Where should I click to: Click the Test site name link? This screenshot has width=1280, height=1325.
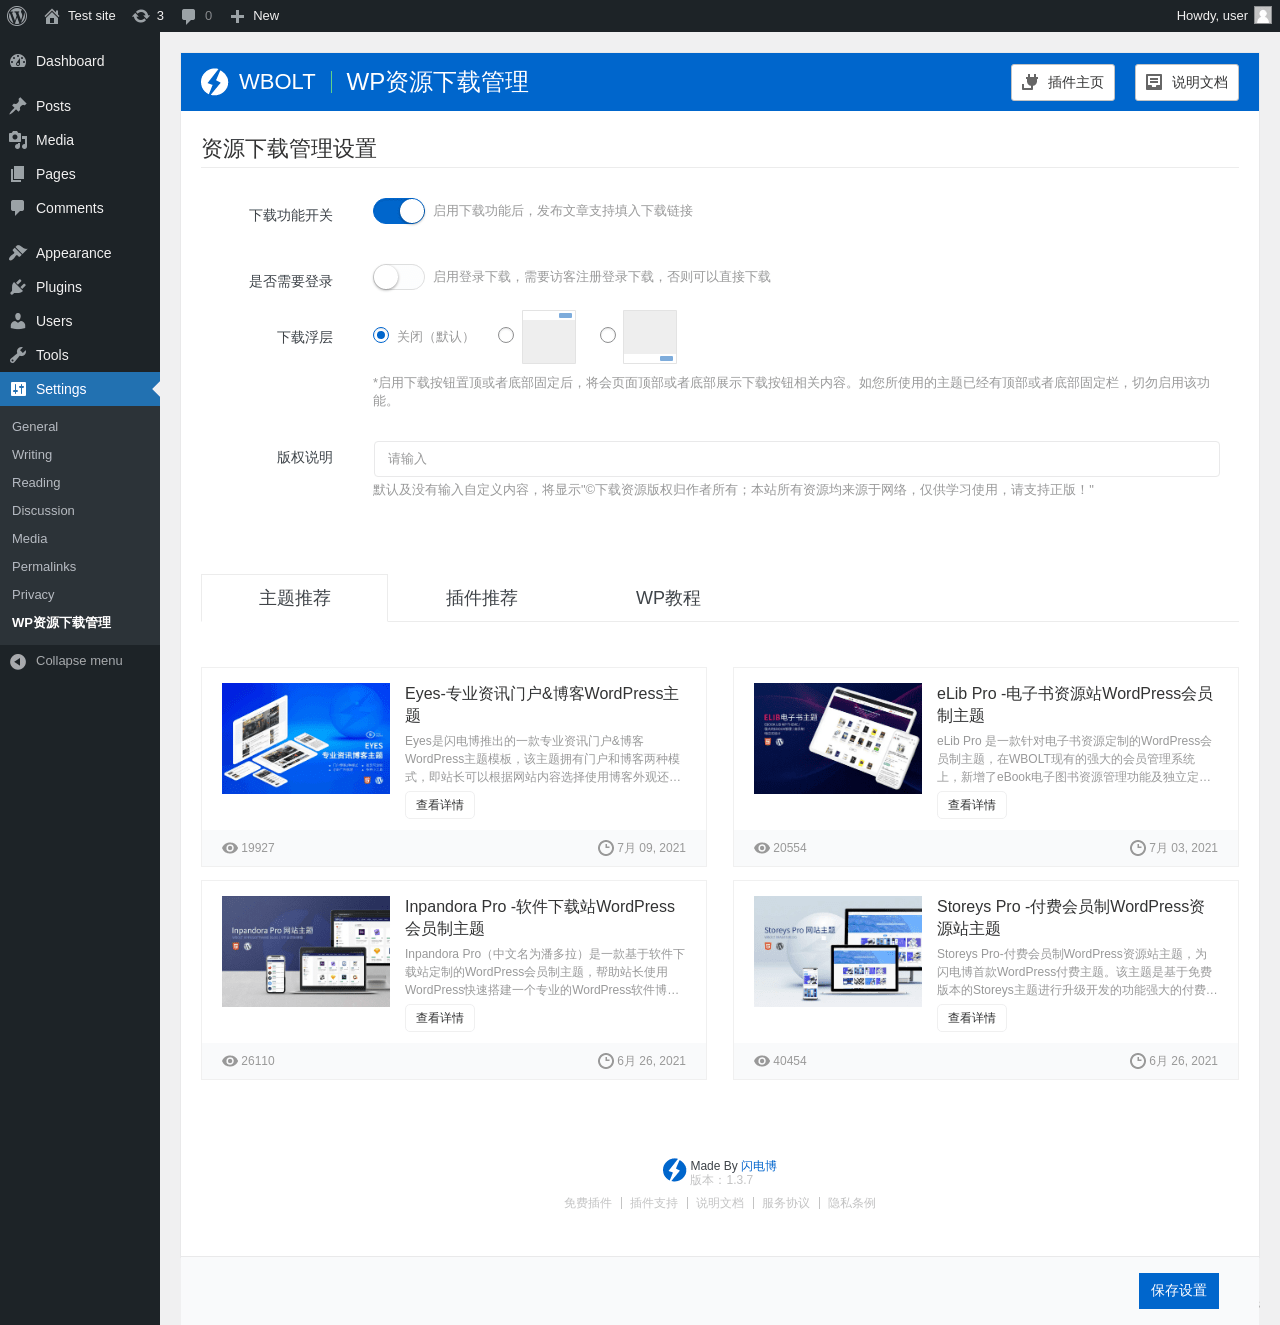(x=92, y=16)
